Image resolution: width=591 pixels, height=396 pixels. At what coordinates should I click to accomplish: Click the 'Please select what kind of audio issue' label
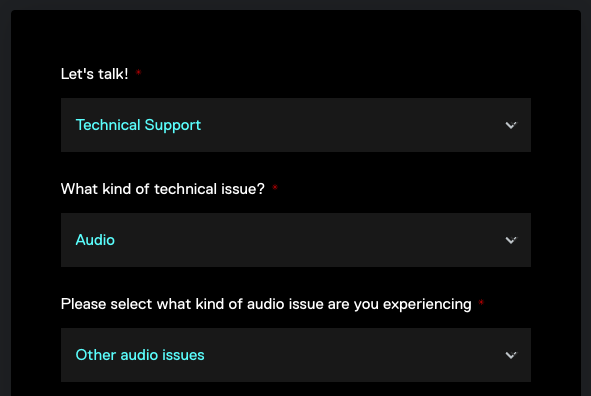point(266,304)
